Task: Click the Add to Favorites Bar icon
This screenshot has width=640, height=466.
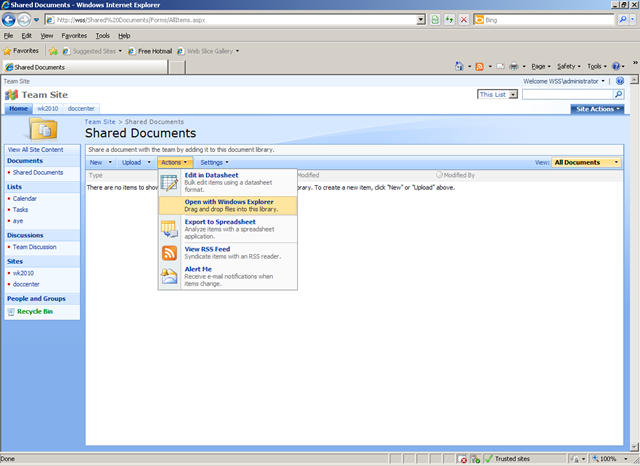Action: (x=53, y=51)
